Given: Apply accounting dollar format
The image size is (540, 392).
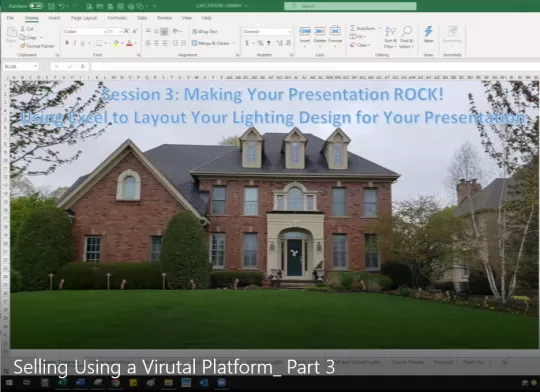Looking at the screenshot, I should tap(247, 43).
